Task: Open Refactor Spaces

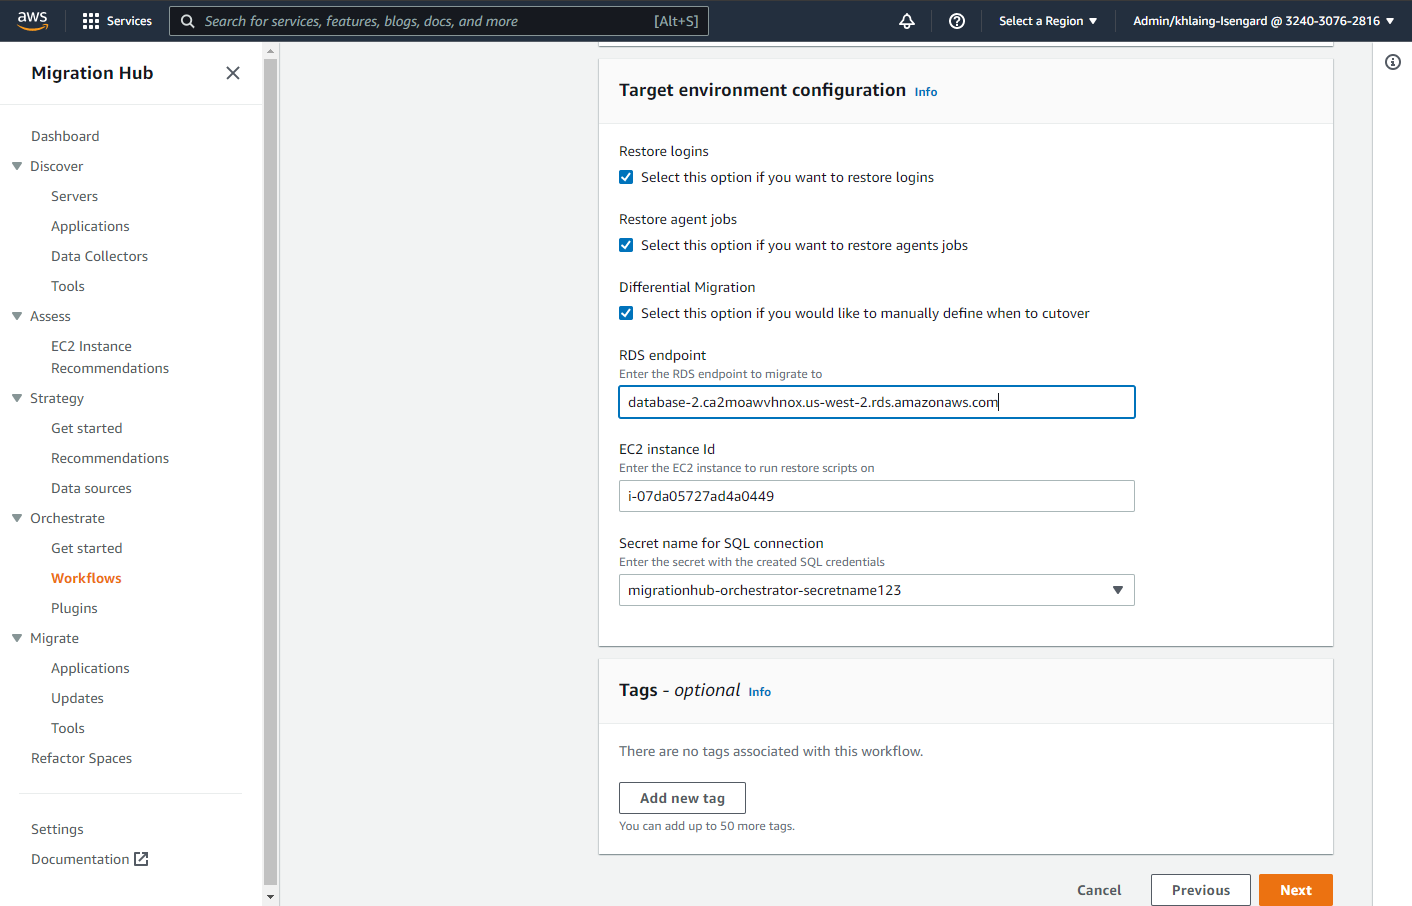Action: (81, 758)
